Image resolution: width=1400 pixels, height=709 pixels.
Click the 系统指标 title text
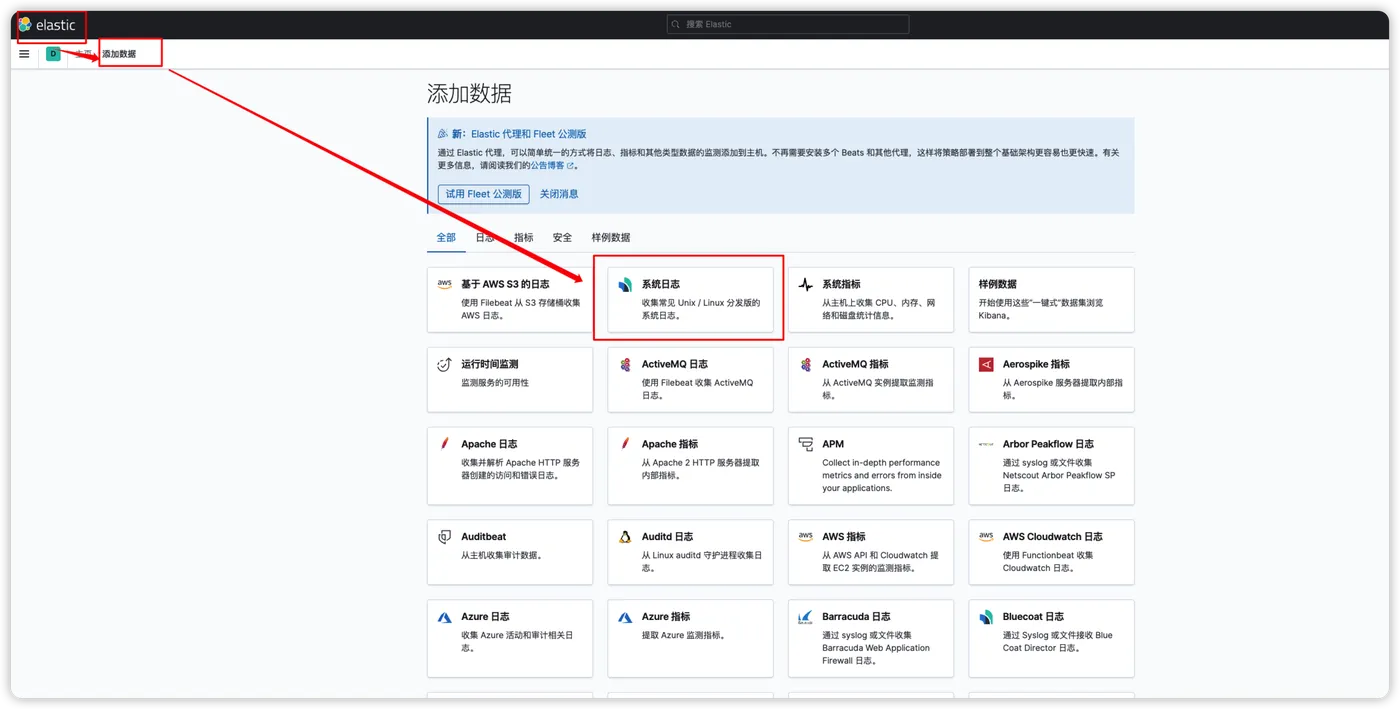click(x=841, y=284)
